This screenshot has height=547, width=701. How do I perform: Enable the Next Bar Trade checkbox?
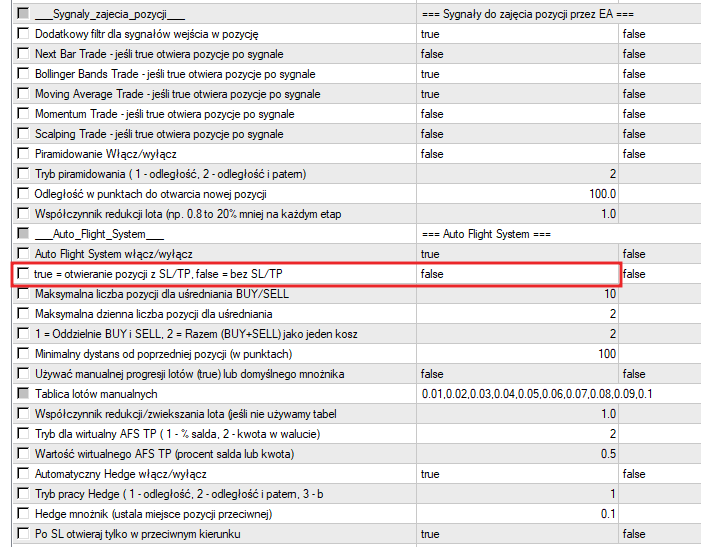(24, 54)
